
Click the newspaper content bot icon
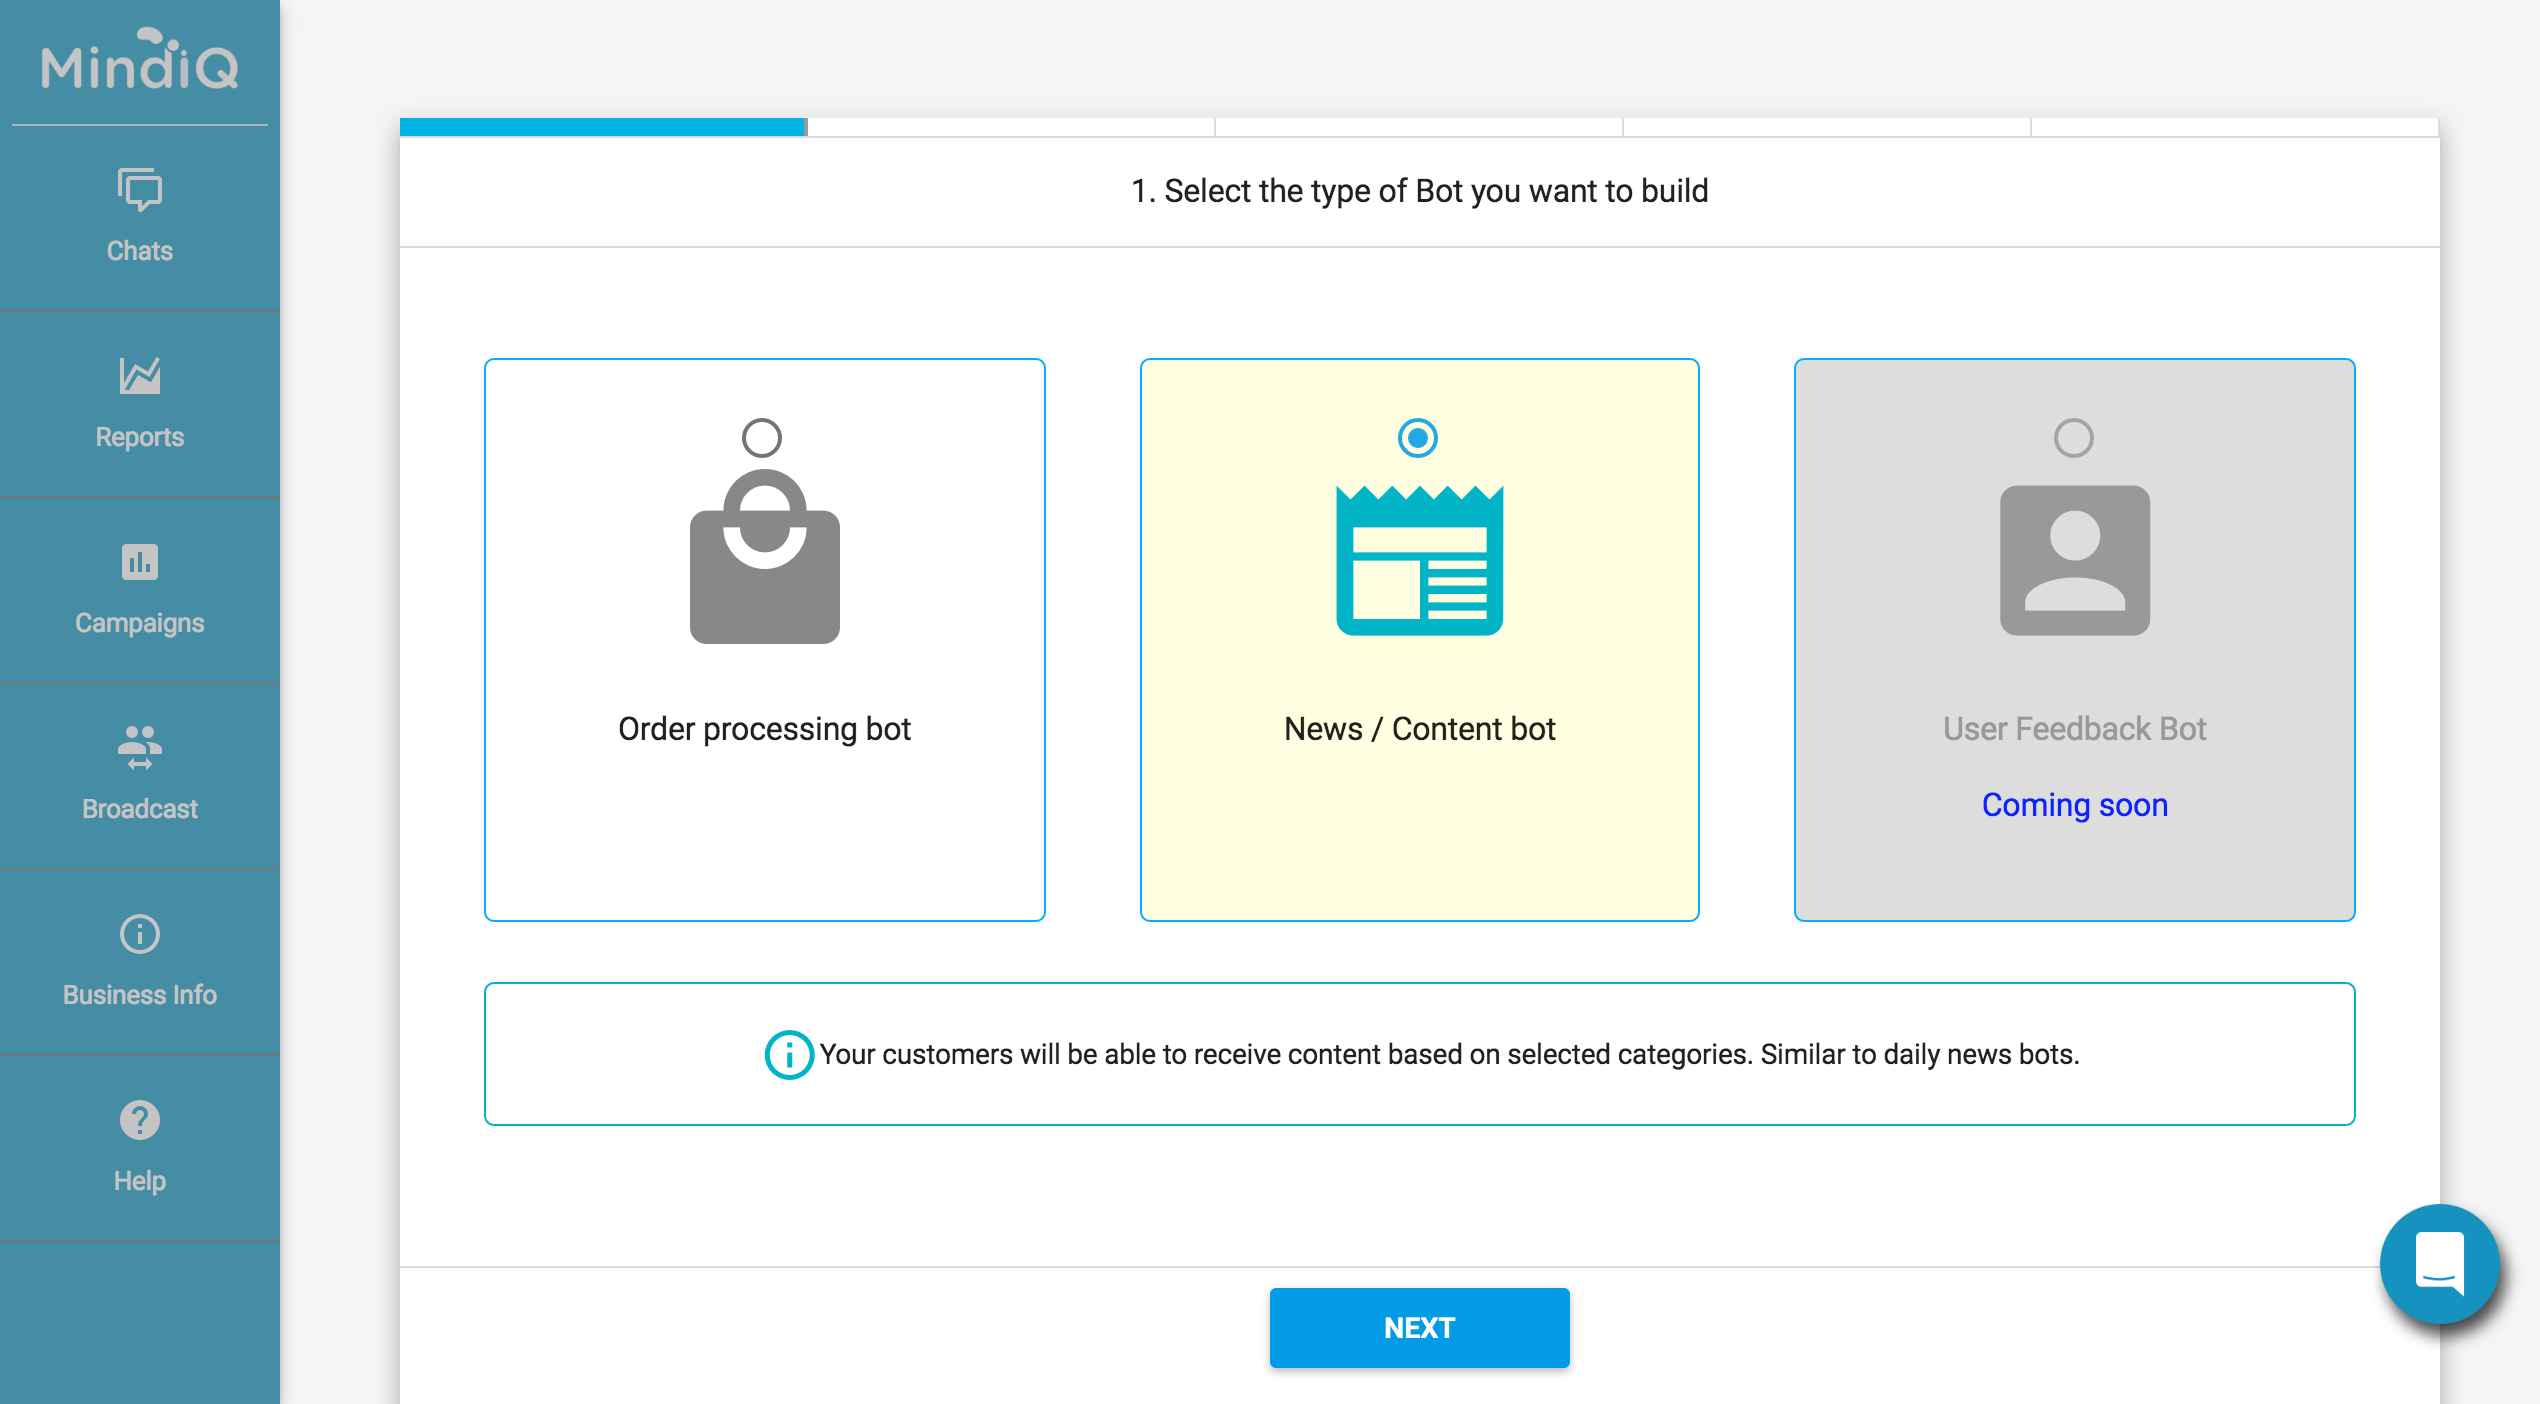[x=1419, y=560]
